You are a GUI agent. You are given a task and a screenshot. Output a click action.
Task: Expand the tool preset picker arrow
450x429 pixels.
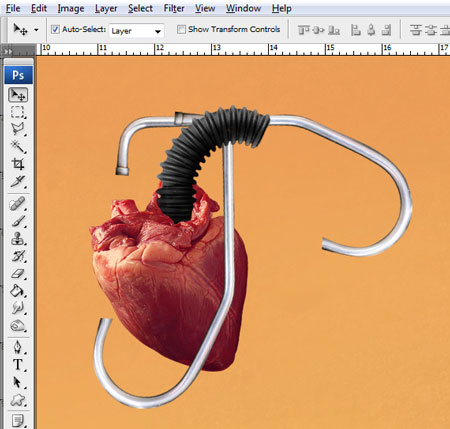point(36,30)
